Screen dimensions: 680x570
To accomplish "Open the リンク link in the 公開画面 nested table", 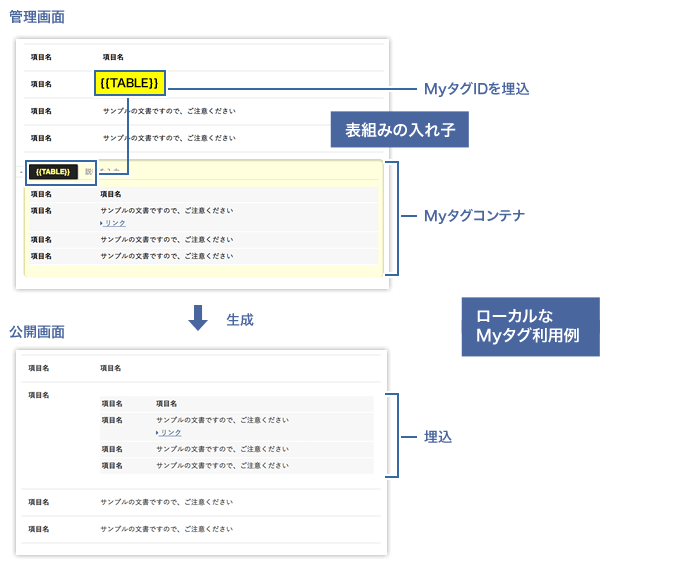I will click(x=170, y=433).
